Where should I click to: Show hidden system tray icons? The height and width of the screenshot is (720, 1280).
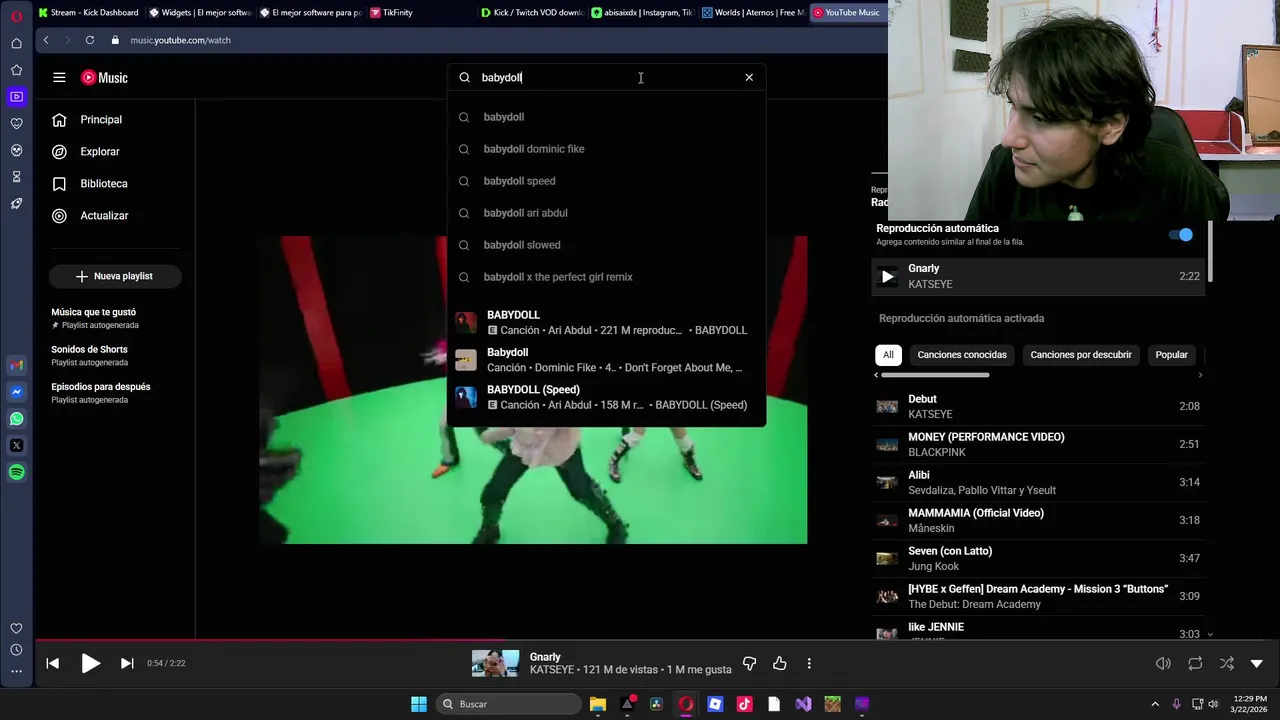(1155, 704)
